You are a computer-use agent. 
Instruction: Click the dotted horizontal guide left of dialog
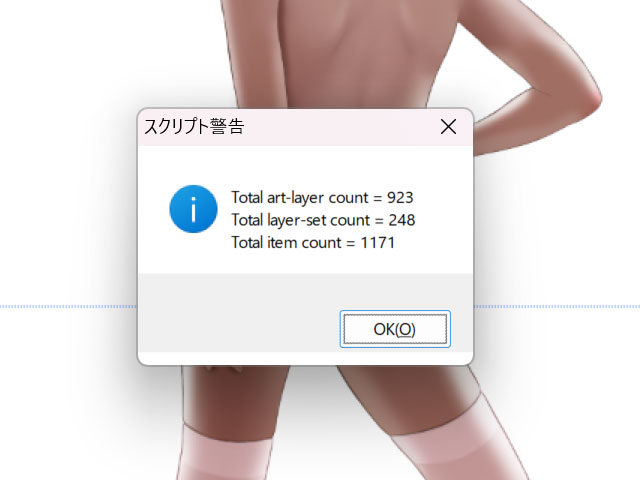click(x=68, y=306)
